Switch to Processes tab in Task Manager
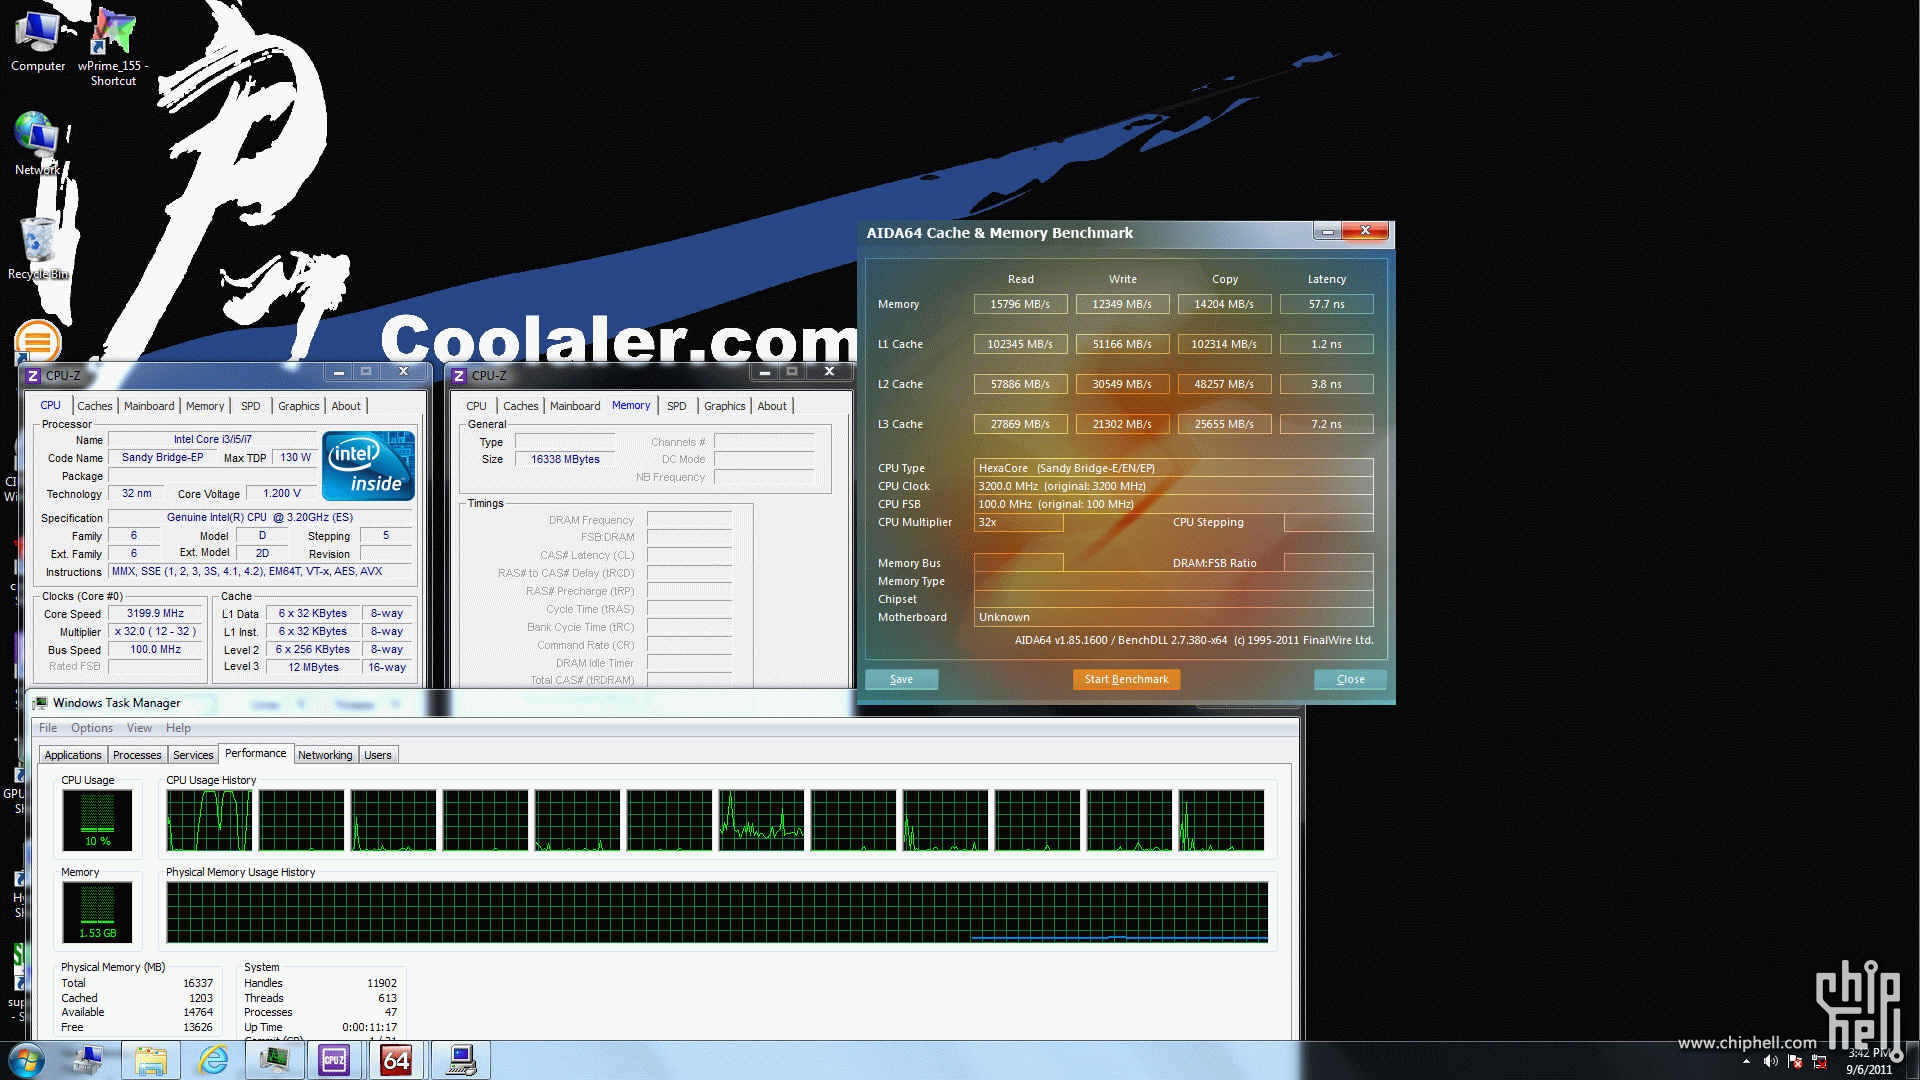The height and width of the screenshot is (1080, 1920). coord(136,754)
